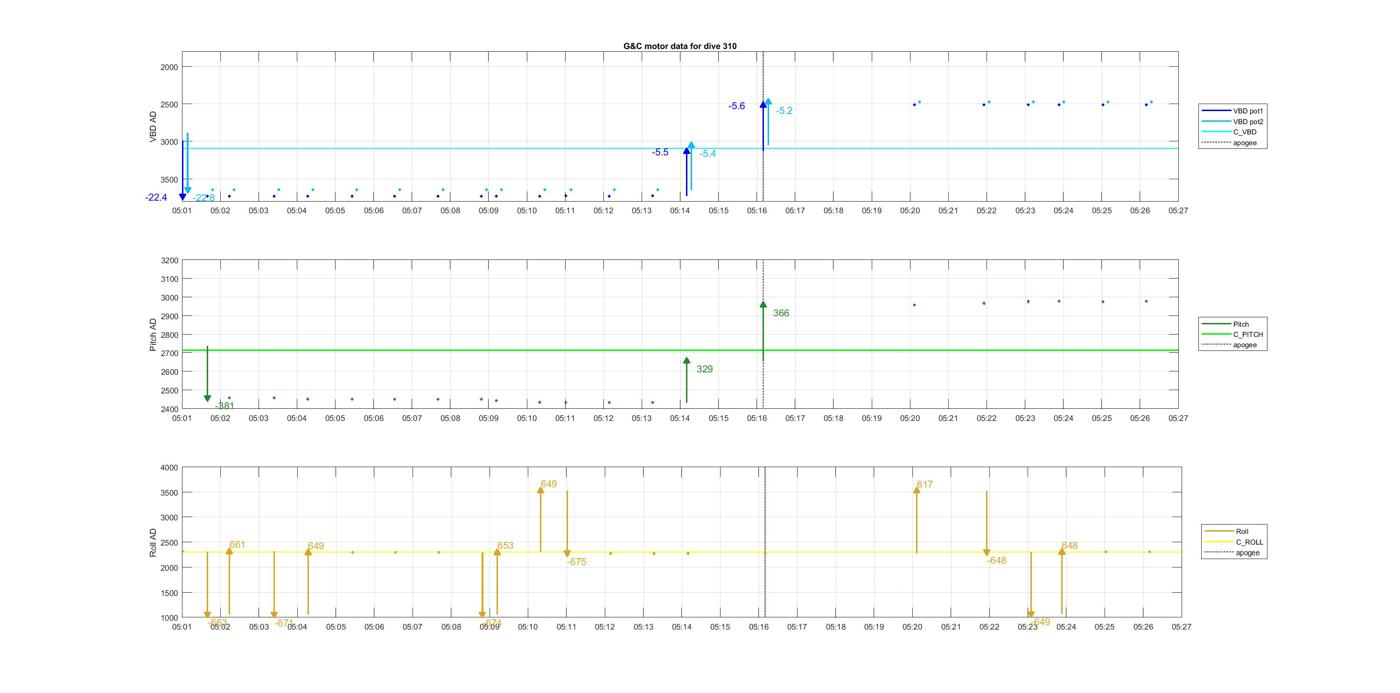1400x693 pixels.
Task: Click the '-649' roll data label near 05:23
Action: tap(1040, 621)
